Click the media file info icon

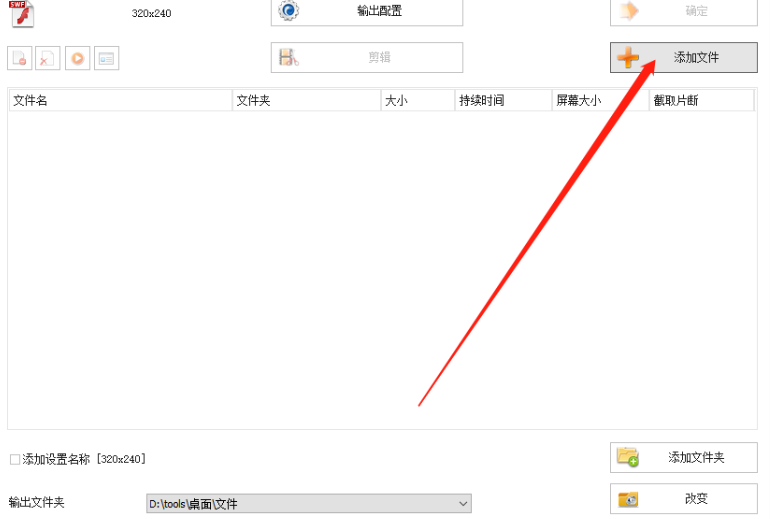(107, 58)
